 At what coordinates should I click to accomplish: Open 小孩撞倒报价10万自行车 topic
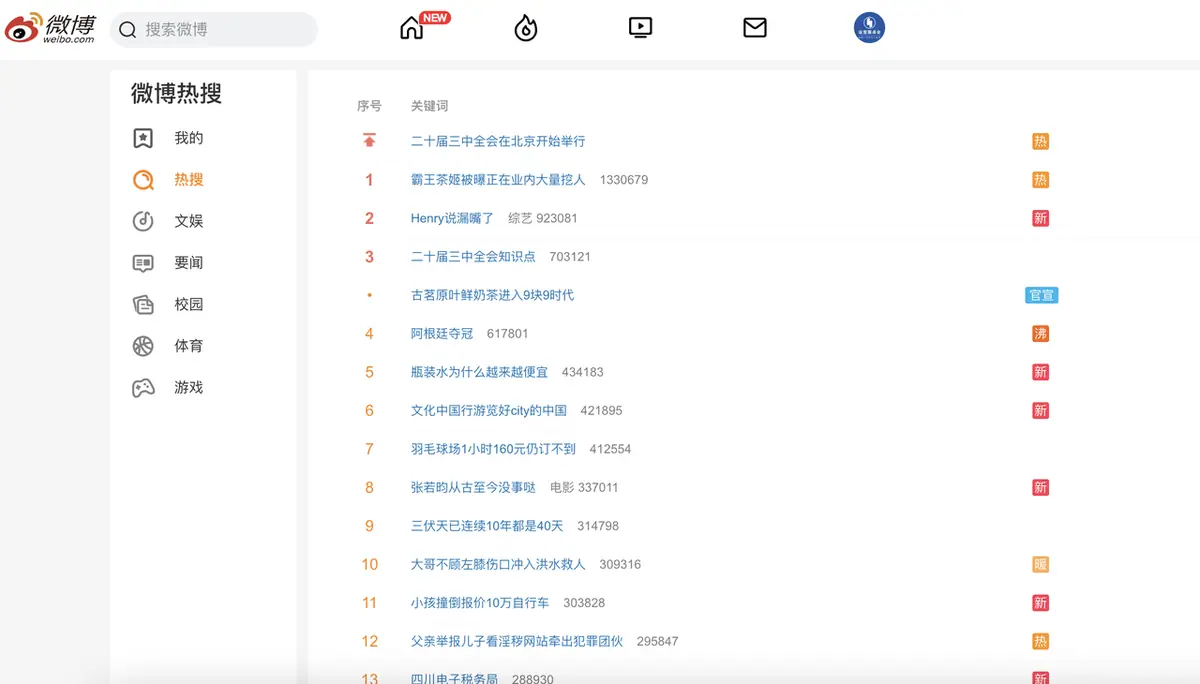pos(480,603)
